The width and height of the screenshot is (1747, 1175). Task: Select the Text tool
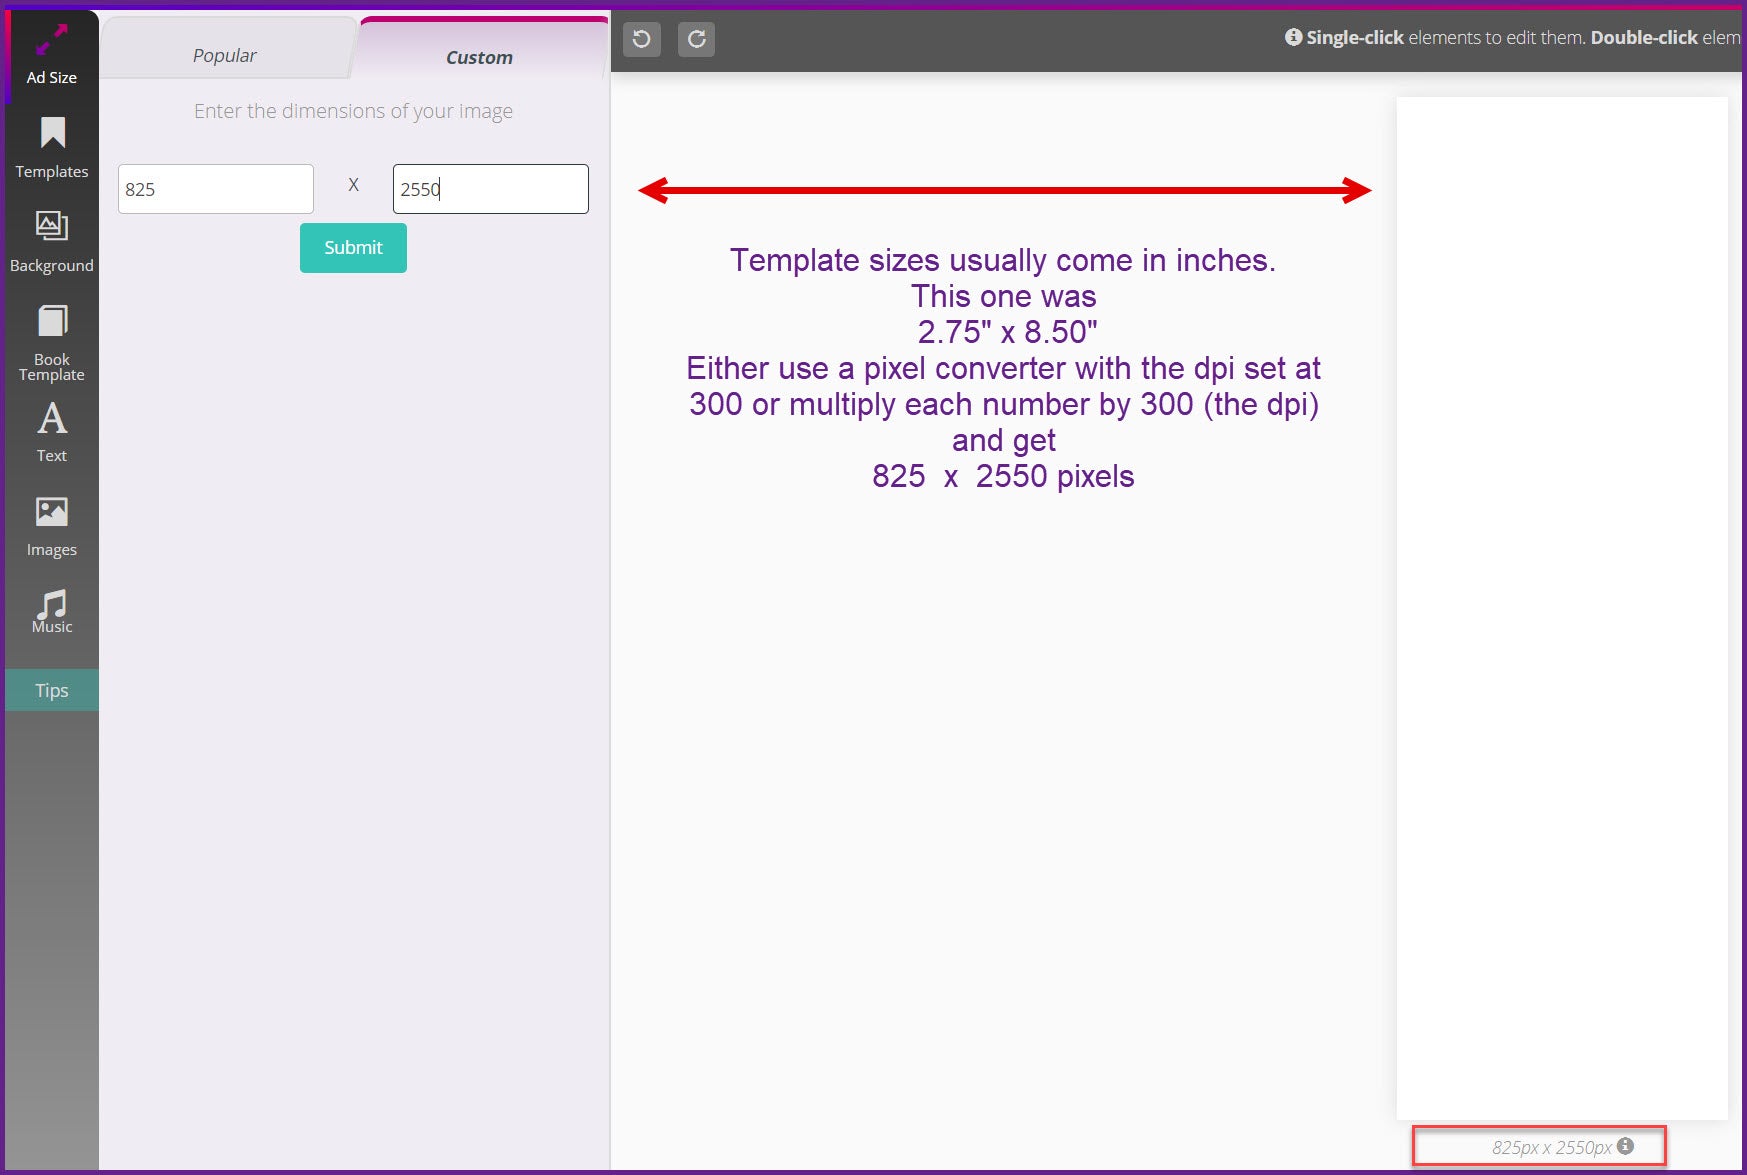tap(52, 431)
